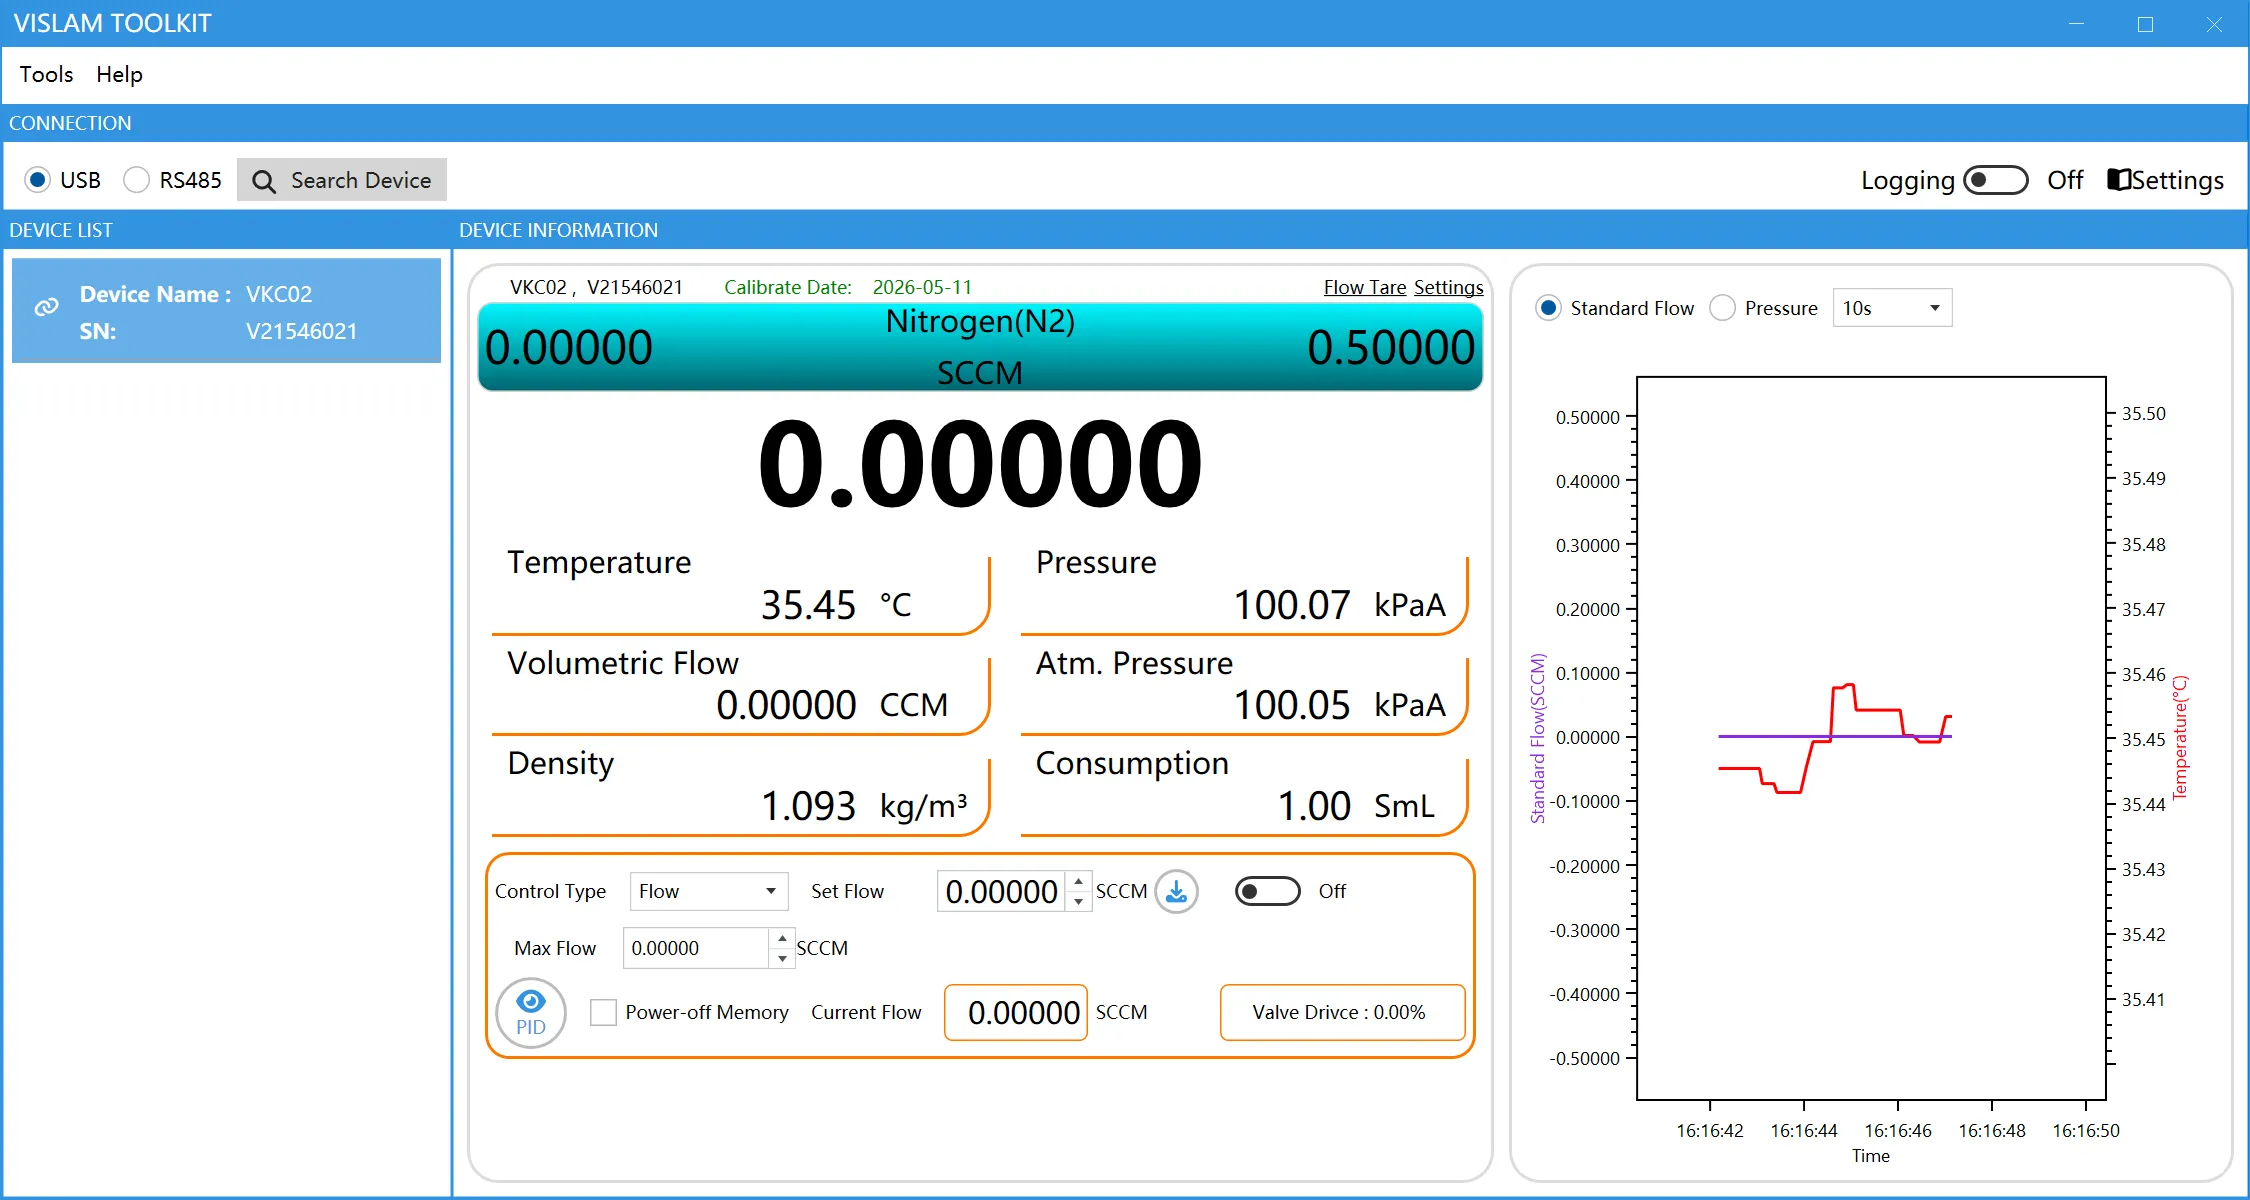Toggle the Logging switch
The image size is (2250, 1200).
1995,180
